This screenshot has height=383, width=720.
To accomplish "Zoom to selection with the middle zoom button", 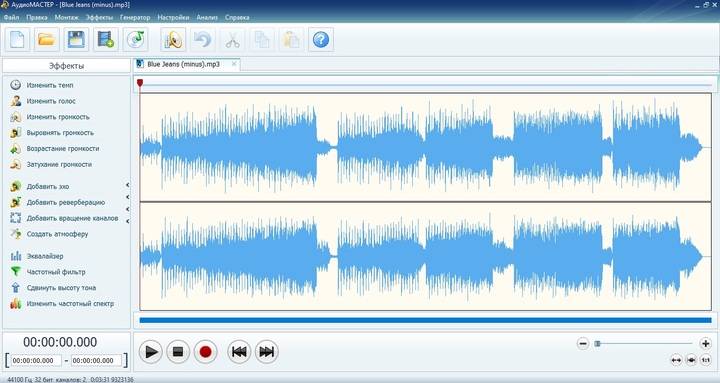I will (x=691, y=360).
